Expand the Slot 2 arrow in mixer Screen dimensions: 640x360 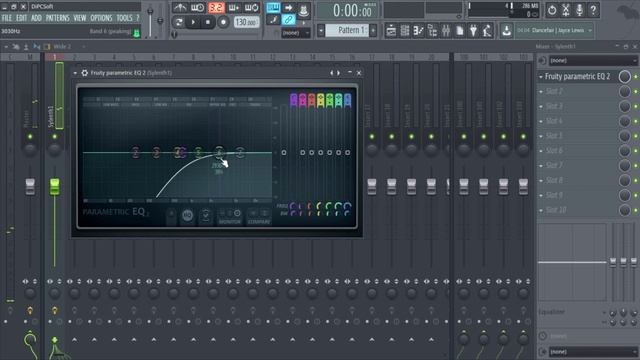pos(541,91)
